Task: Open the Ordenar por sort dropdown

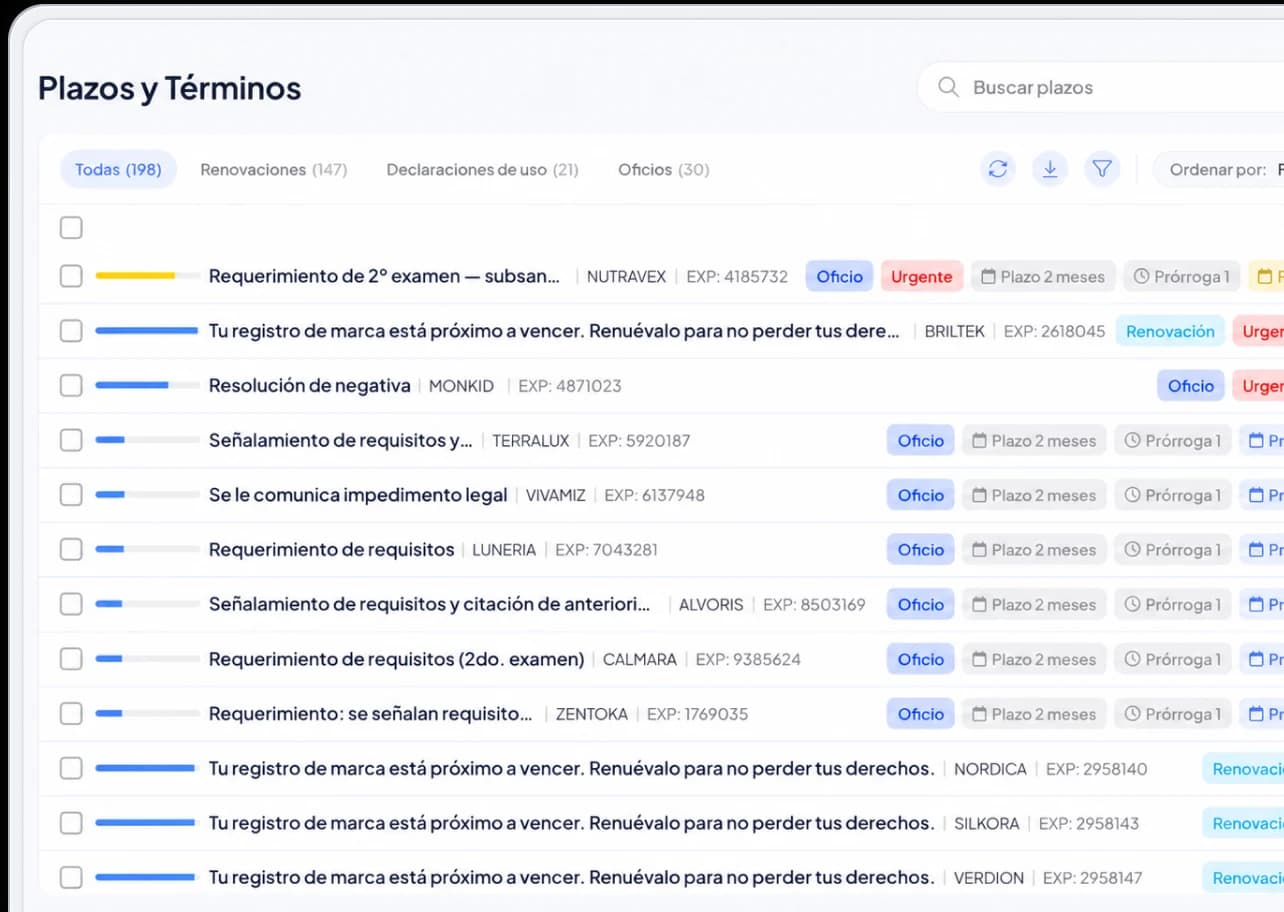Action: click(x=1219, y=169)
